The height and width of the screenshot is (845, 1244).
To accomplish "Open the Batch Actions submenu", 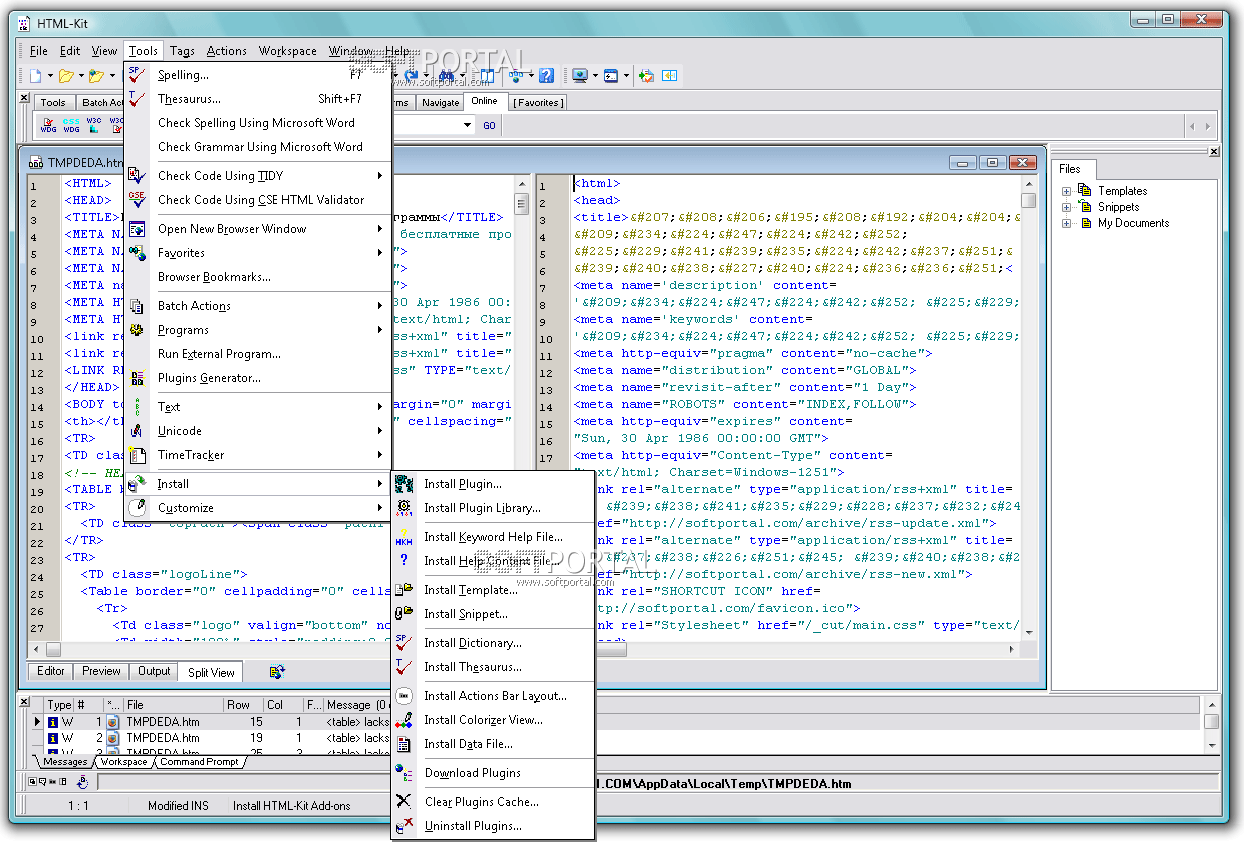I will [x=257, y=306].
